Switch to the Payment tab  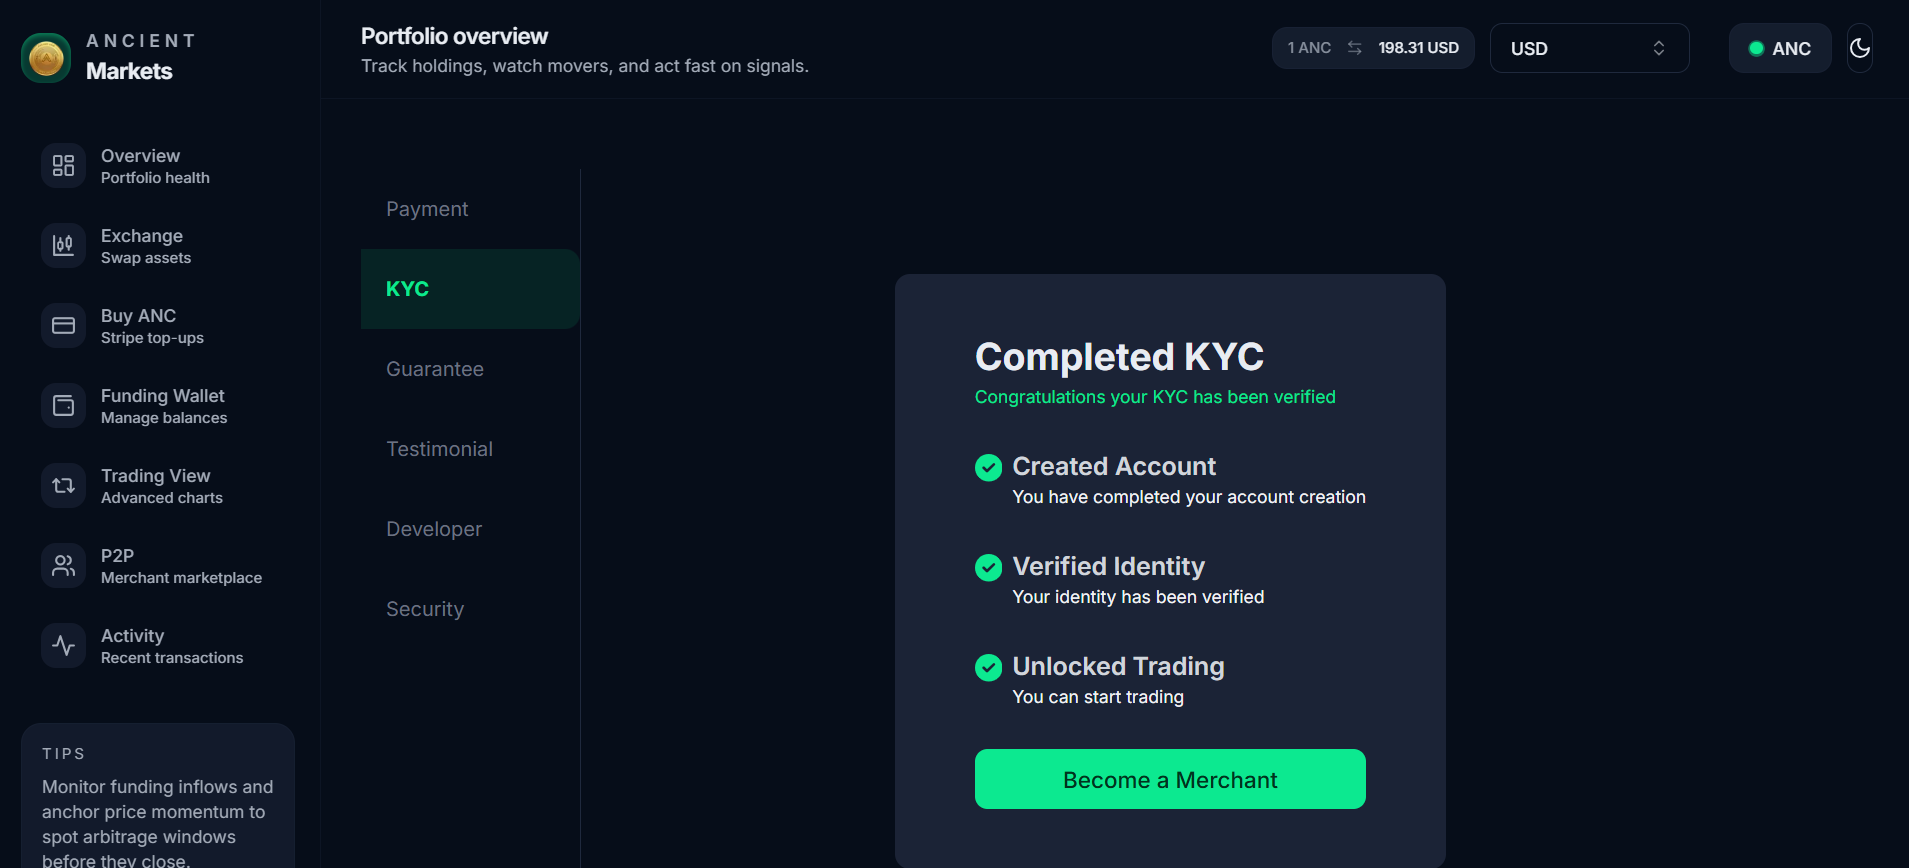point(427,209)
